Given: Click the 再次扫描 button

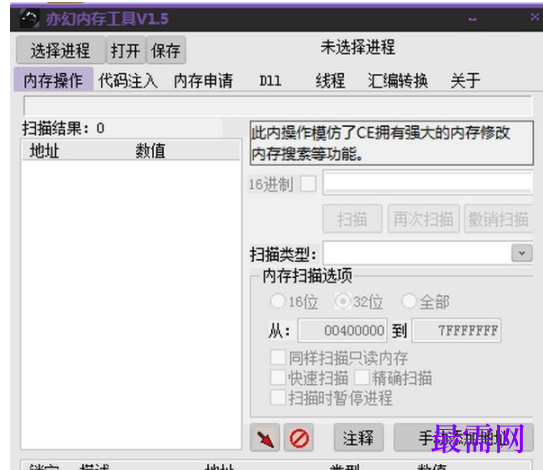Looking at the screenshot, I should point(423,219).
